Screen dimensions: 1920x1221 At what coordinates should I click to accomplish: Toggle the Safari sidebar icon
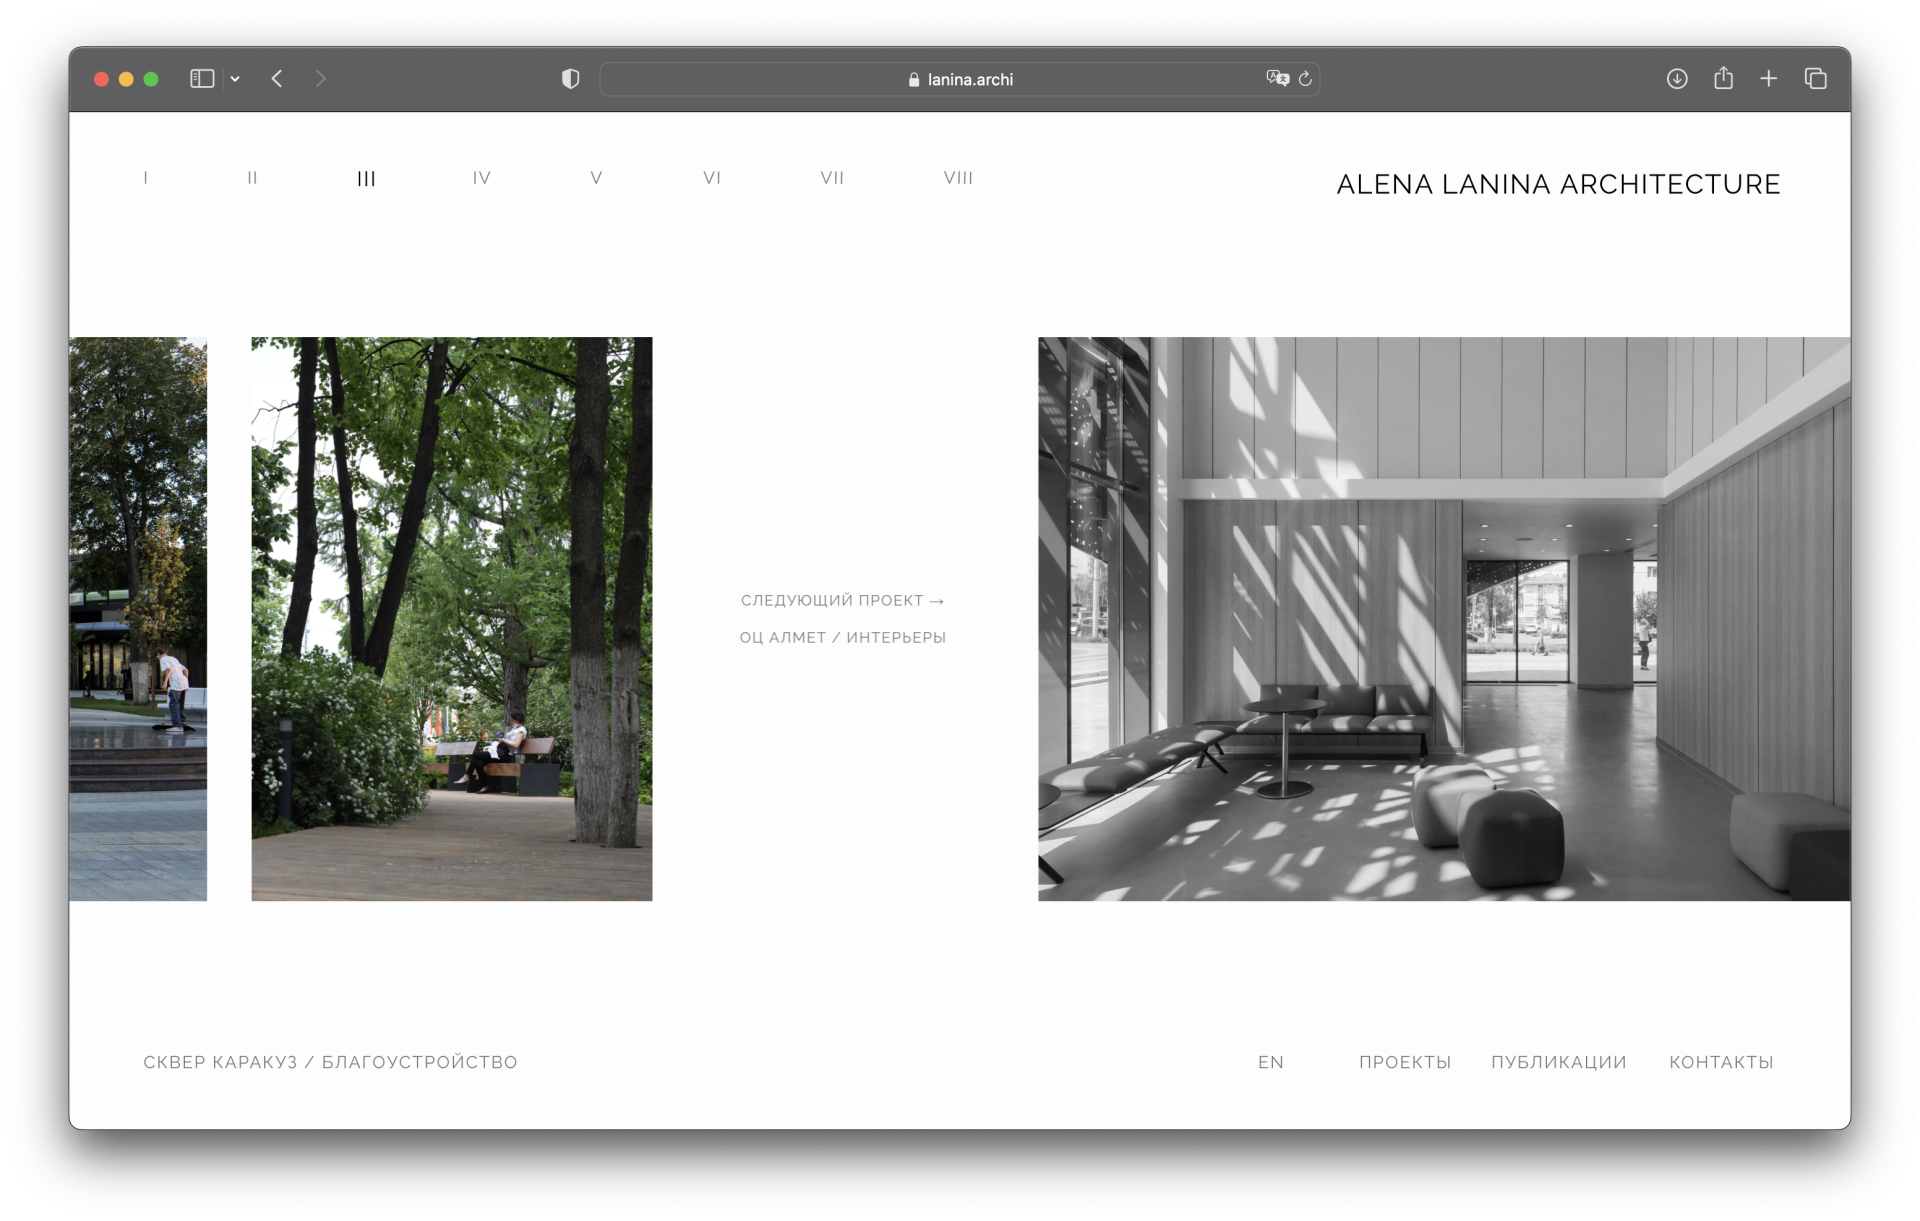[x=202, y=79]
